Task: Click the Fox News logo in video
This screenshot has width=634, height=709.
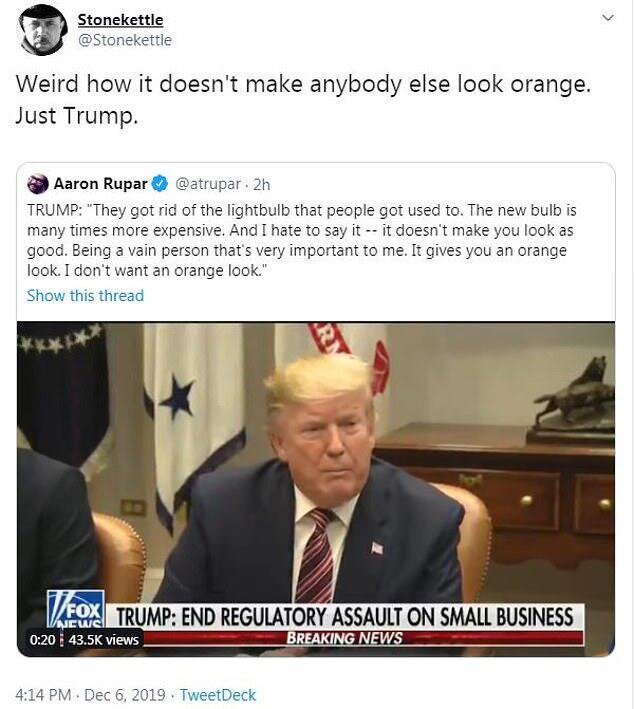Action: coord(76,609)
